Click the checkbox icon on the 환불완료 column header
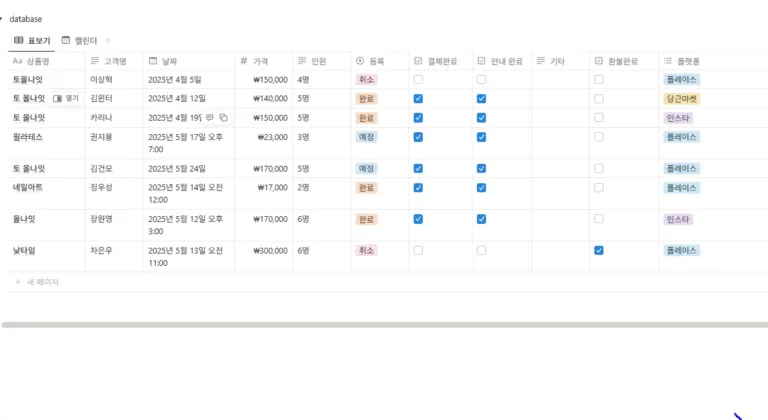This screenshot has height=420, width=768. pos(598,61)
